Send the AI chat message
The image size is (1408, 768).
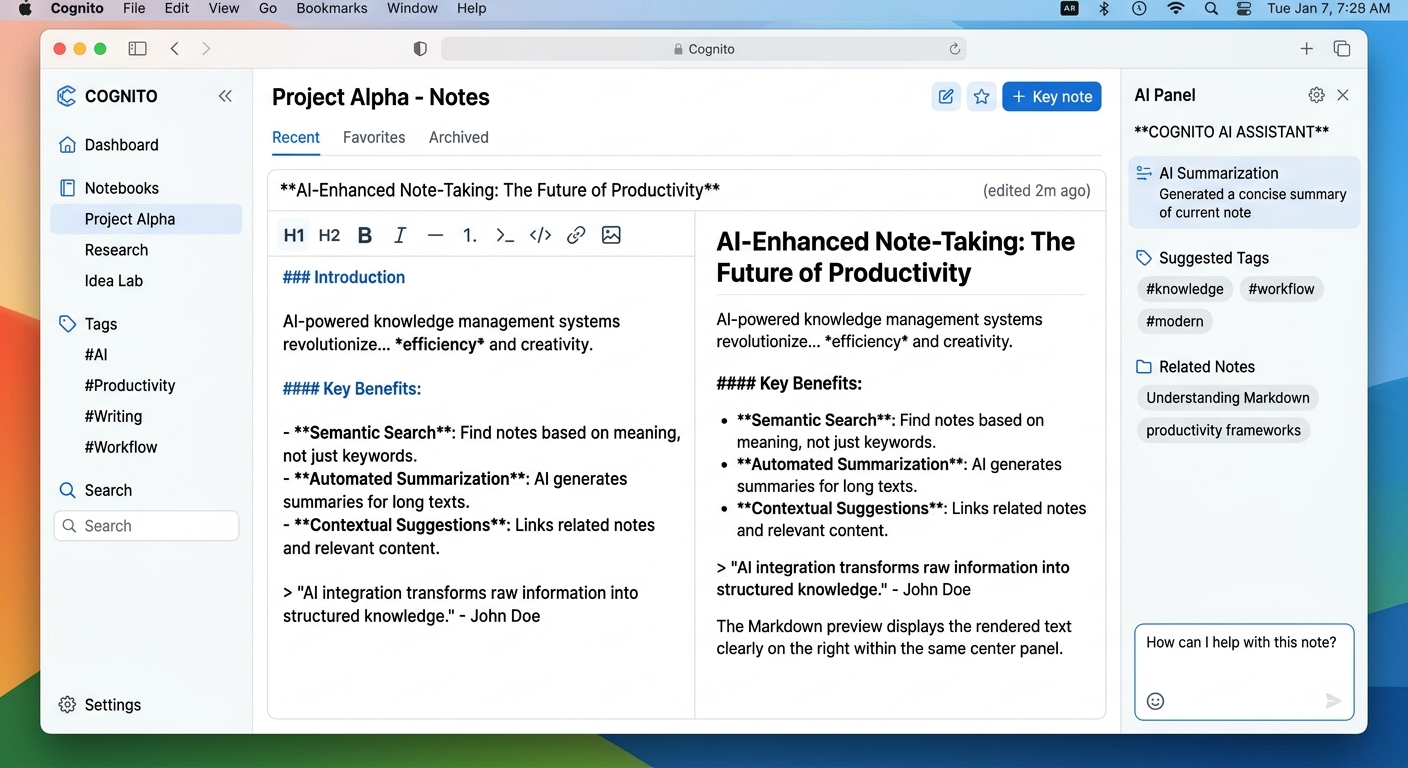coord(1333,701)
